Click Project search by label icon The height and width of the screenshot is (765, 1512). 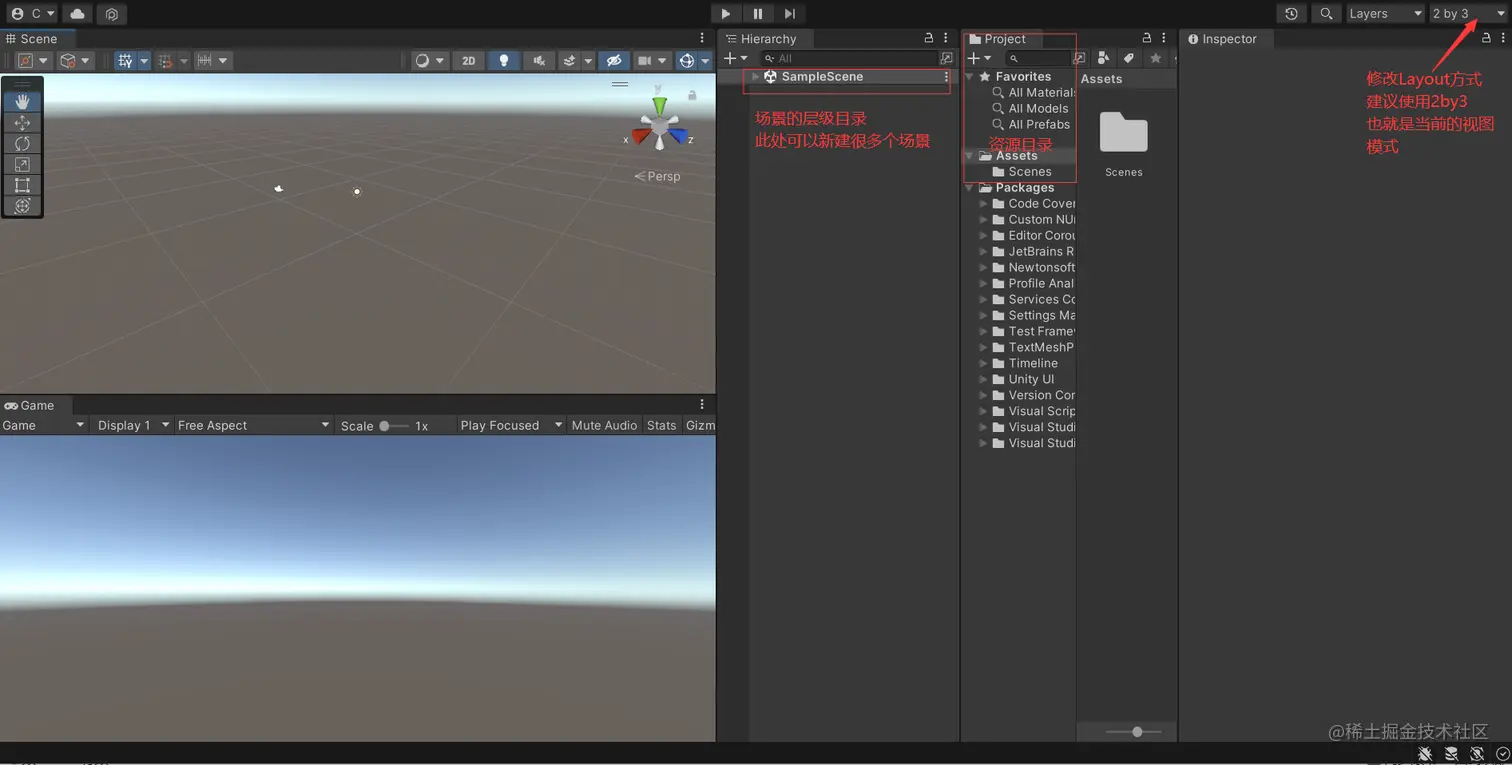click(1129, 58)
